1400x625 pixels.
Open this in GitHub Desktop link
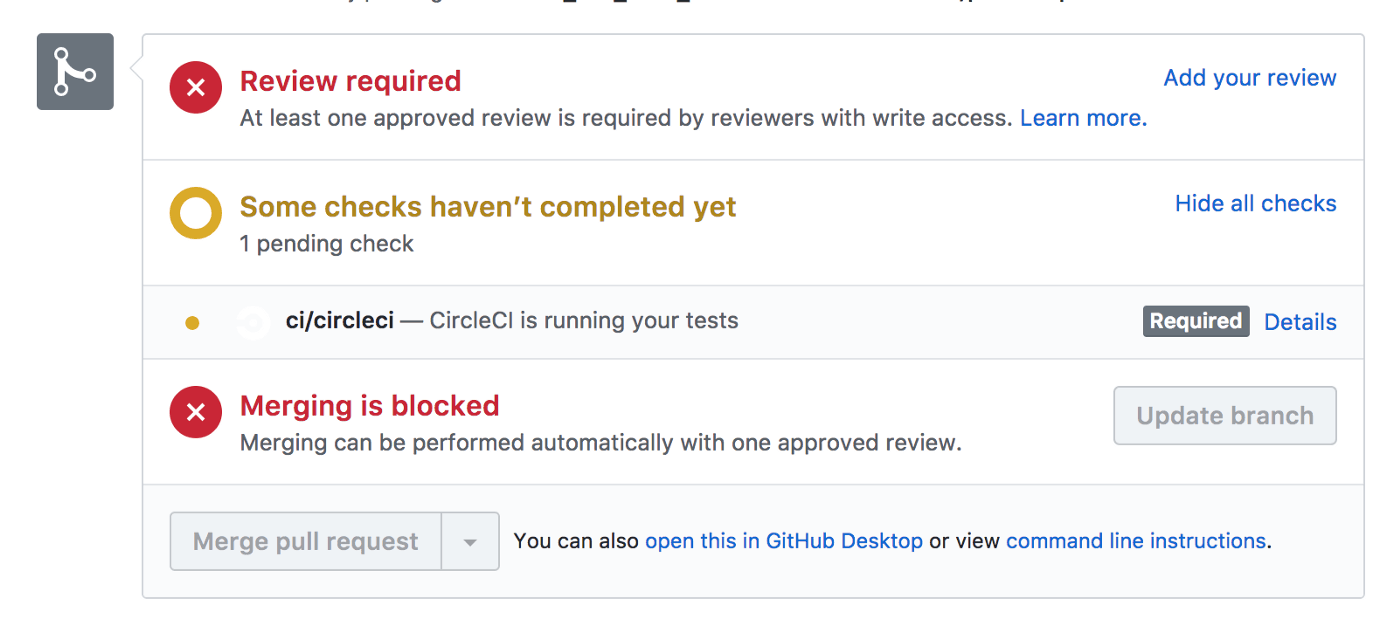[784, 541]
